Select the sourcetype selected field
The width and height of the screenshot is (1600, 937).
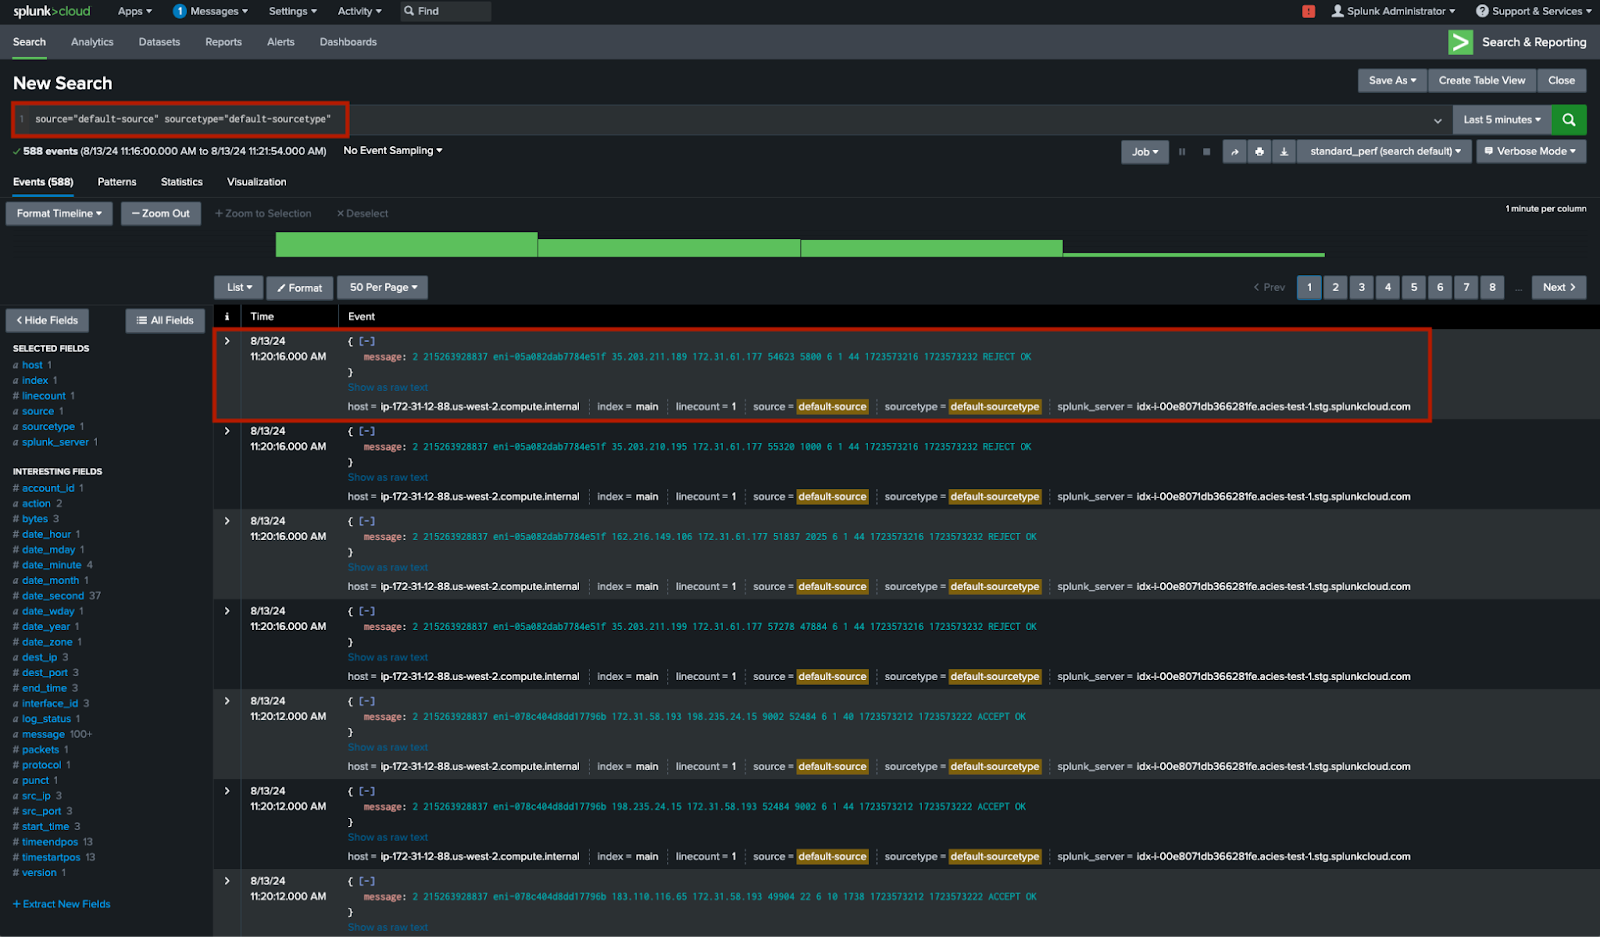pyautogui.click(x=48, y=427)
